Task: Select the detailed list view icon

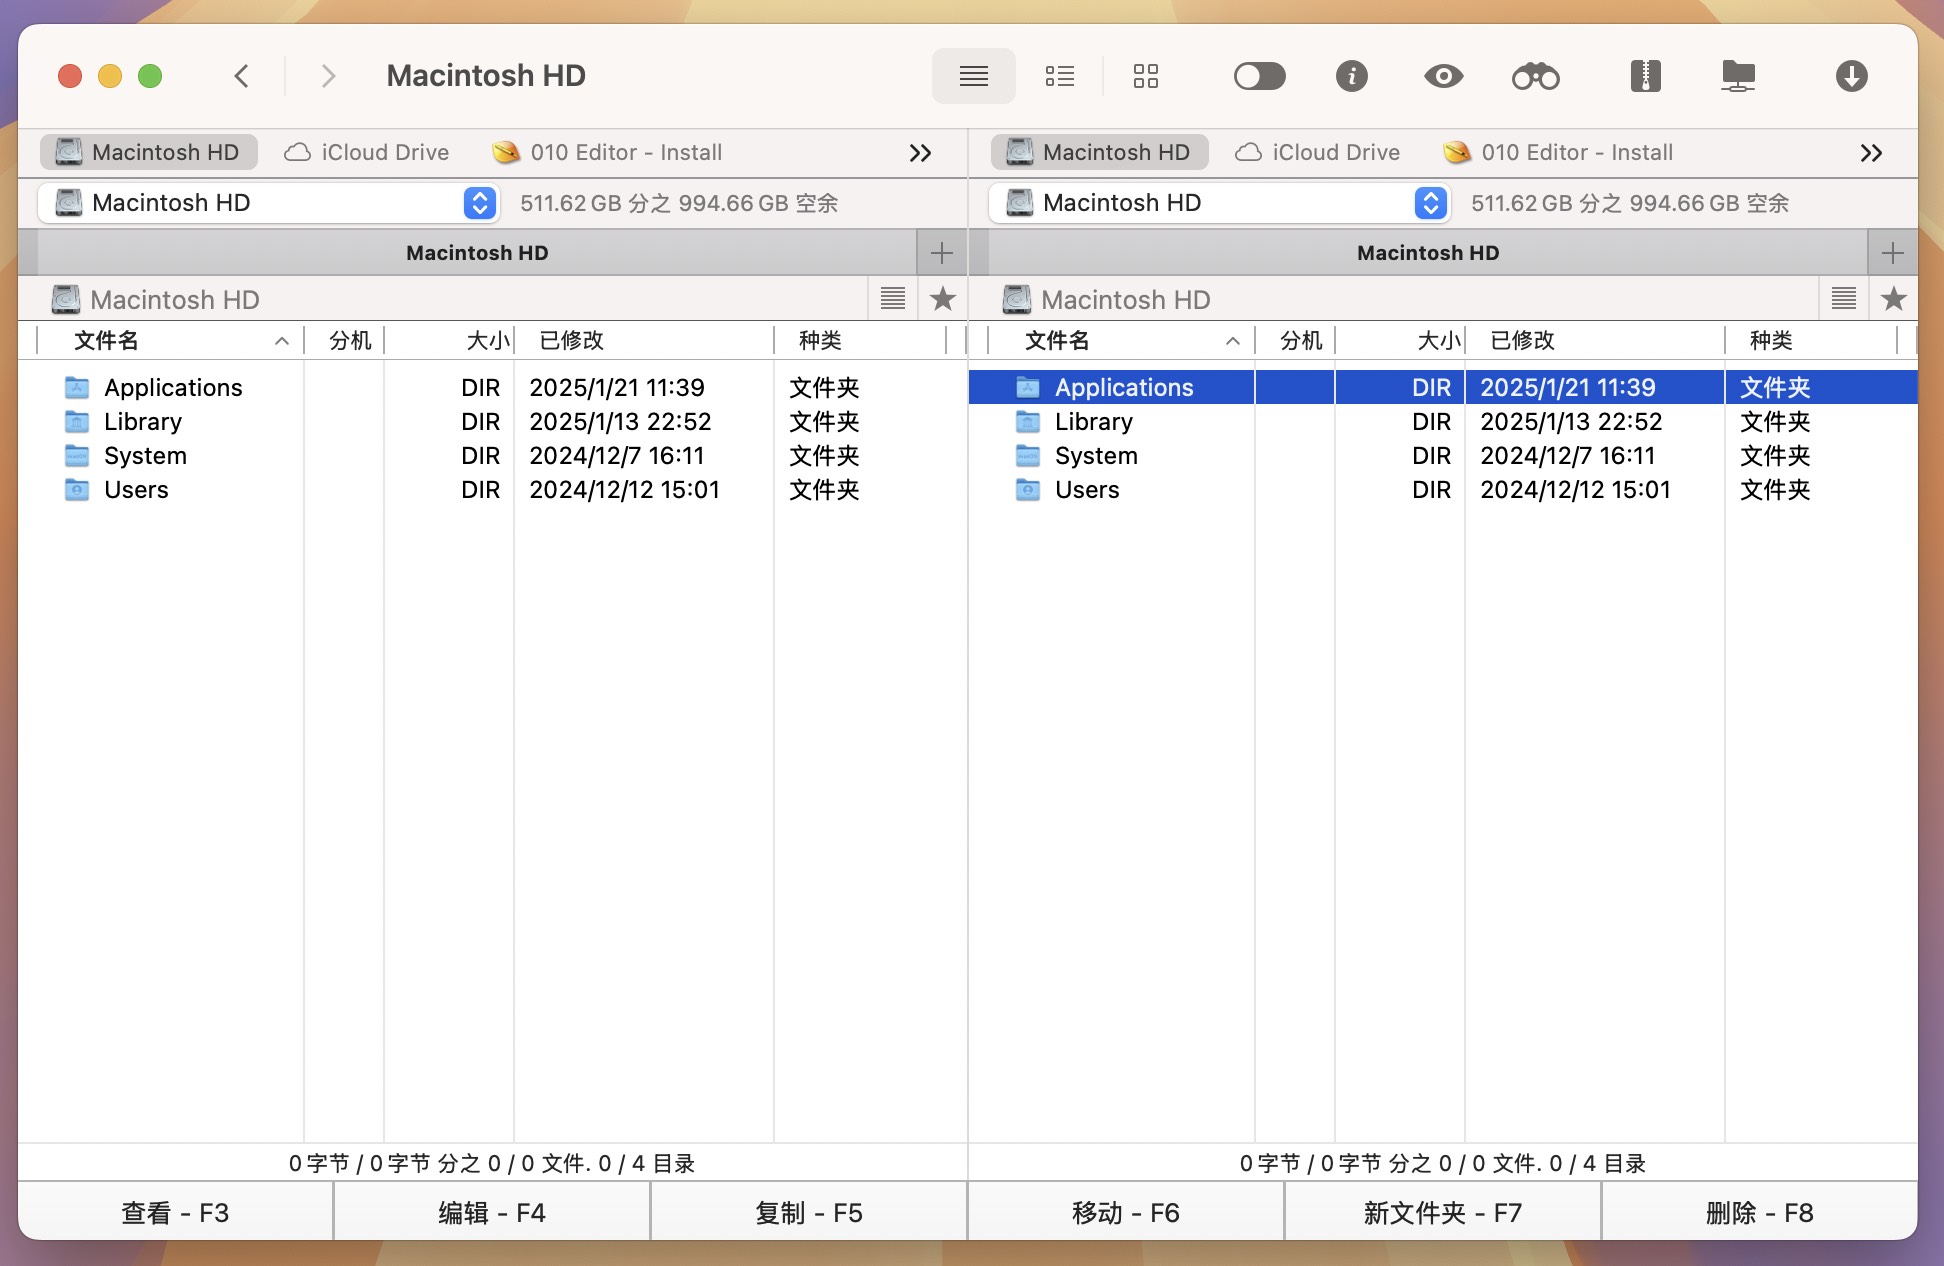Action: click(x=1059, y=75)
